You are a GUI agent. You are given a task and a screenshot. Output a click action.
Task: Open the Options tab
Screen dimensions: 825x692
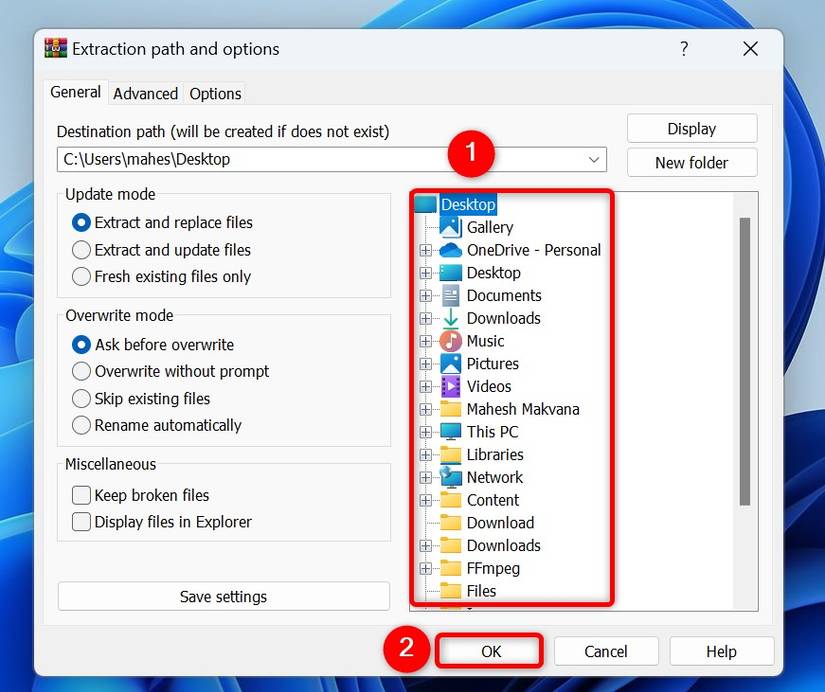tap(214, 93)
